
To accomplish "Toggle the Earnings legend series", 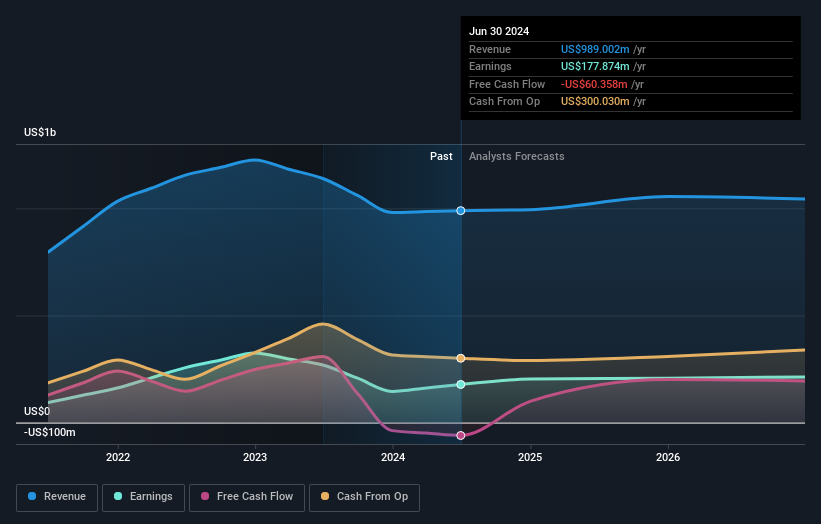I will pyautogui.click(x=143, y=497).
